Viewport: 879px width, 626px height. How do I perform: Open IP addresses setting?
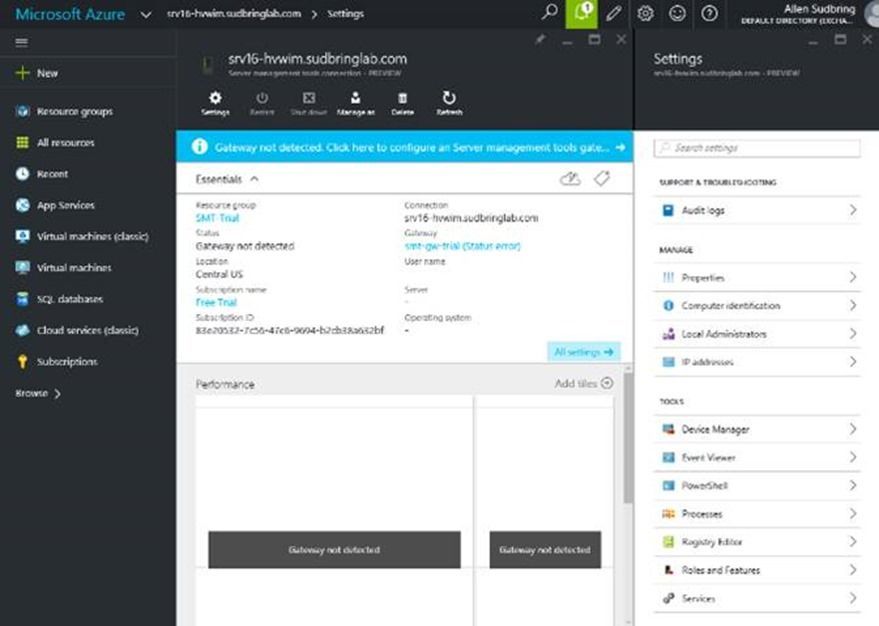pyautogui.click(x=757, y=362)
